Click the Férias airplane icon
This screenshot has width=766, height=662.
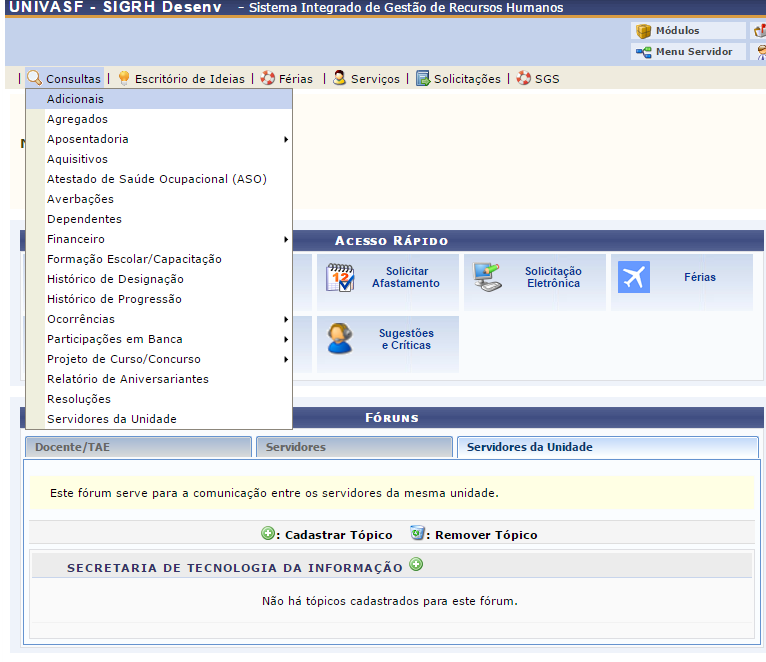634,277
